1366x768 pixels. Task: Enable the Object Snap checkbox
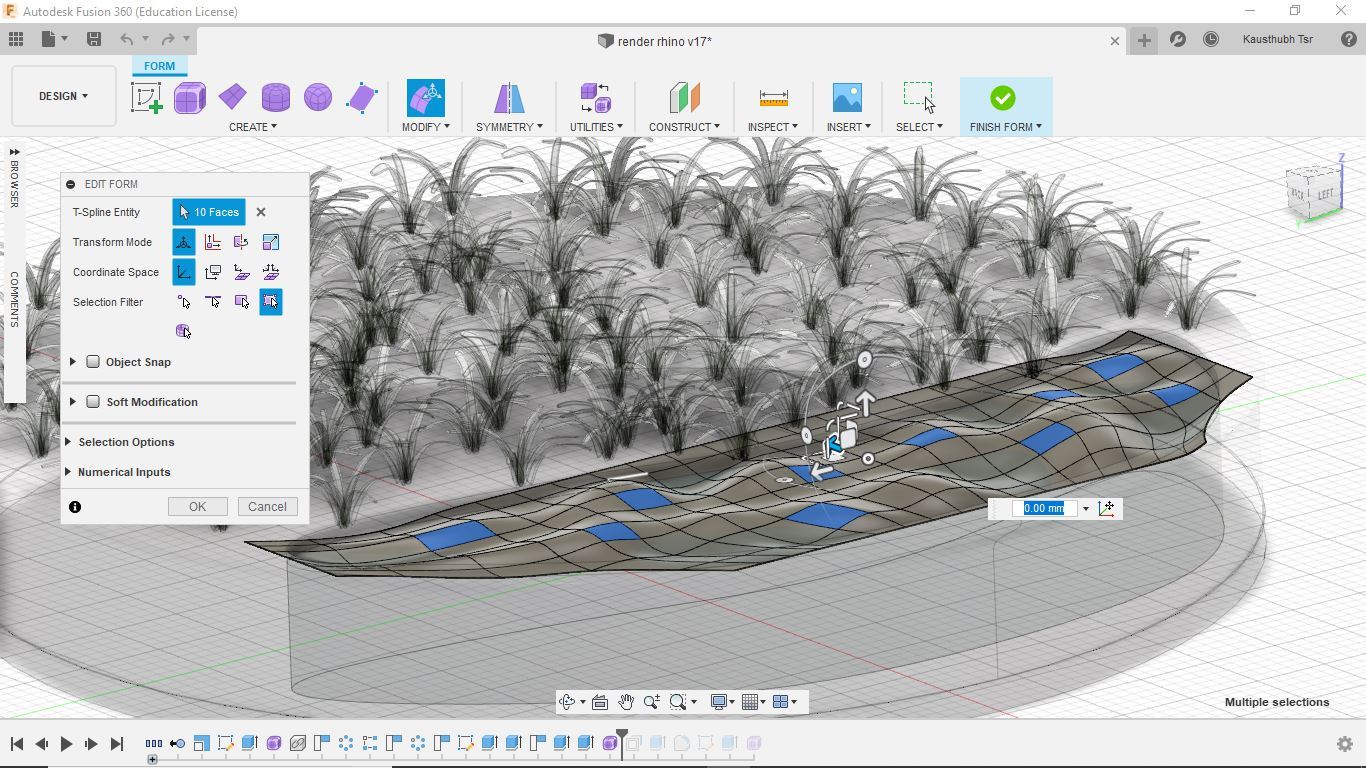pyautogui.click(x=93, y=362)
